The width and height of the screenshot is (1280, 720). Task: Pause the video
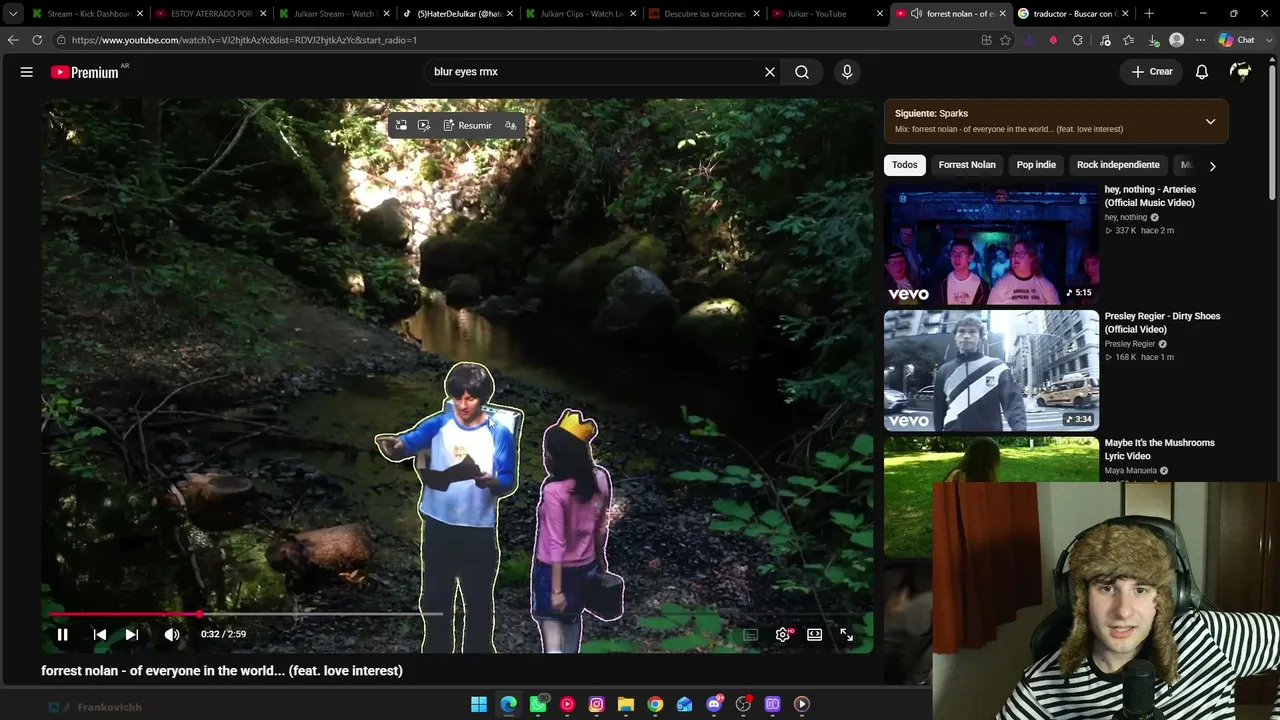point(62,634)
